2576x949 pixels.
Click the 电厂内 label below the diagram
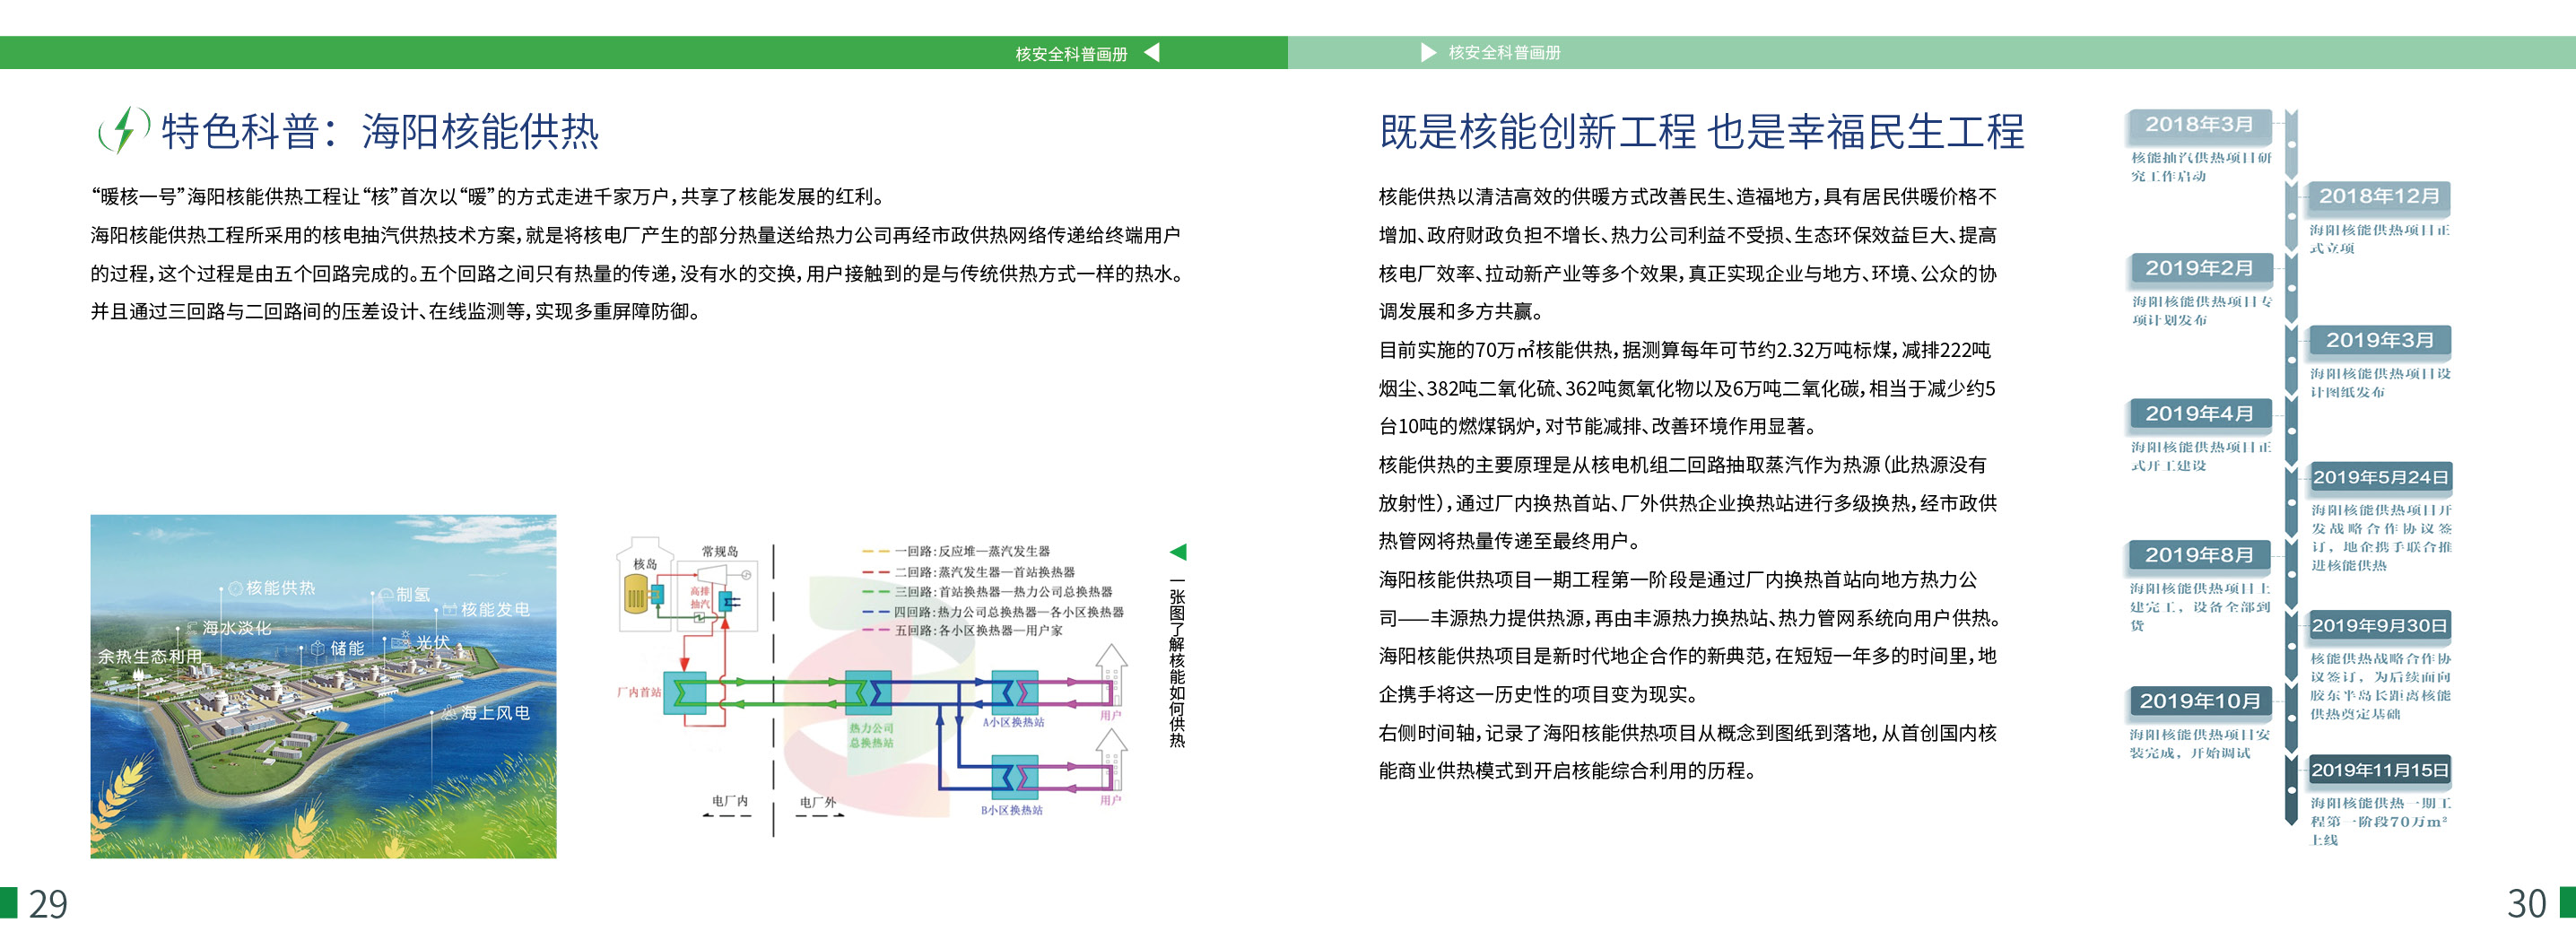tap(730, 801)
